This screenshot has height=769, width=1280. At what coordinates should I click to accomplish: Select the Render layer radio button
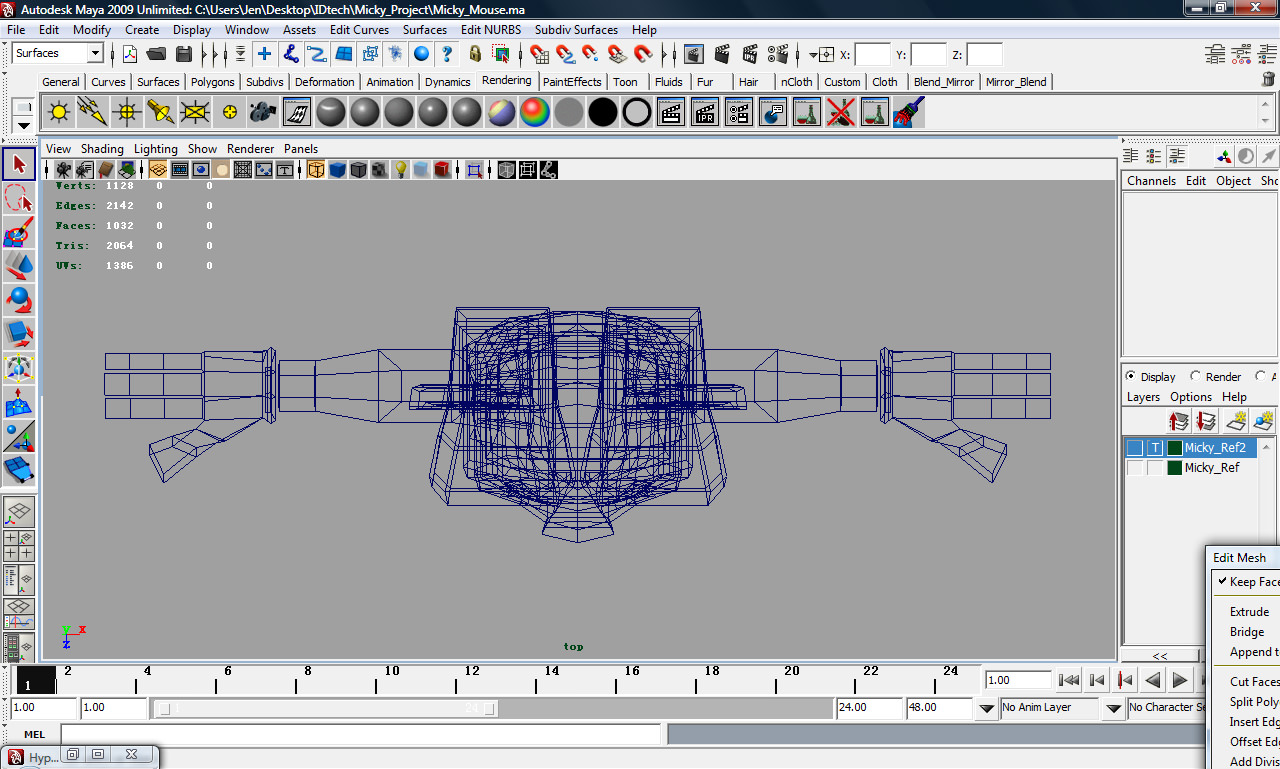1195,377
